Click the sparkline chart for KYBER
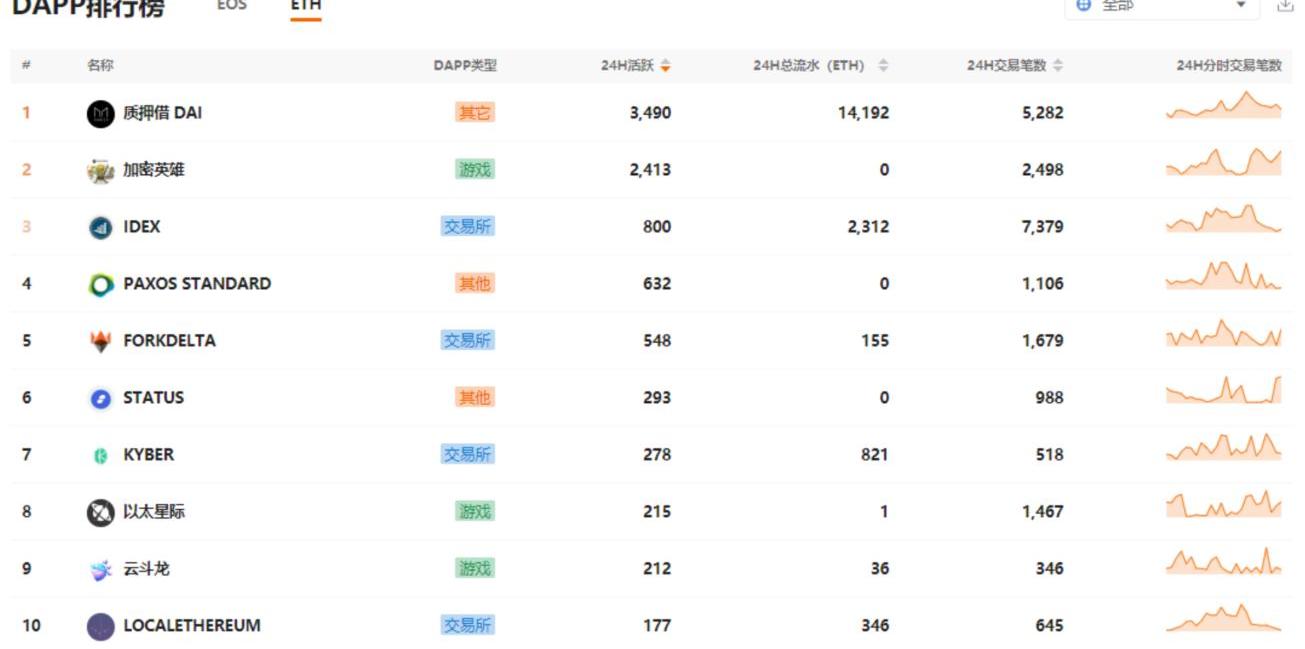The height and width of the screenshot is (649, 1305). pyautogui.click(x=1223, y=447)
